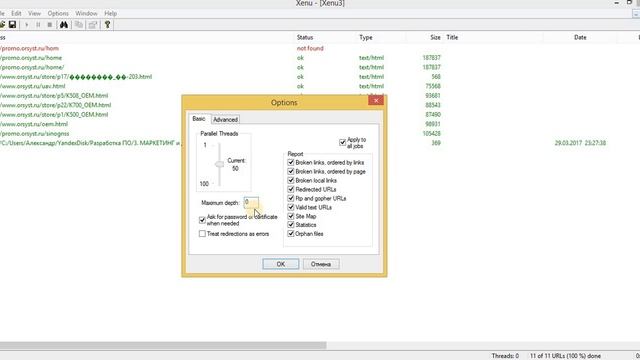Image resolution: width=640 pixels, height=360 pixels.
Task: Select the C:/Users YandexDisk file row
Action: click(90, 143)
